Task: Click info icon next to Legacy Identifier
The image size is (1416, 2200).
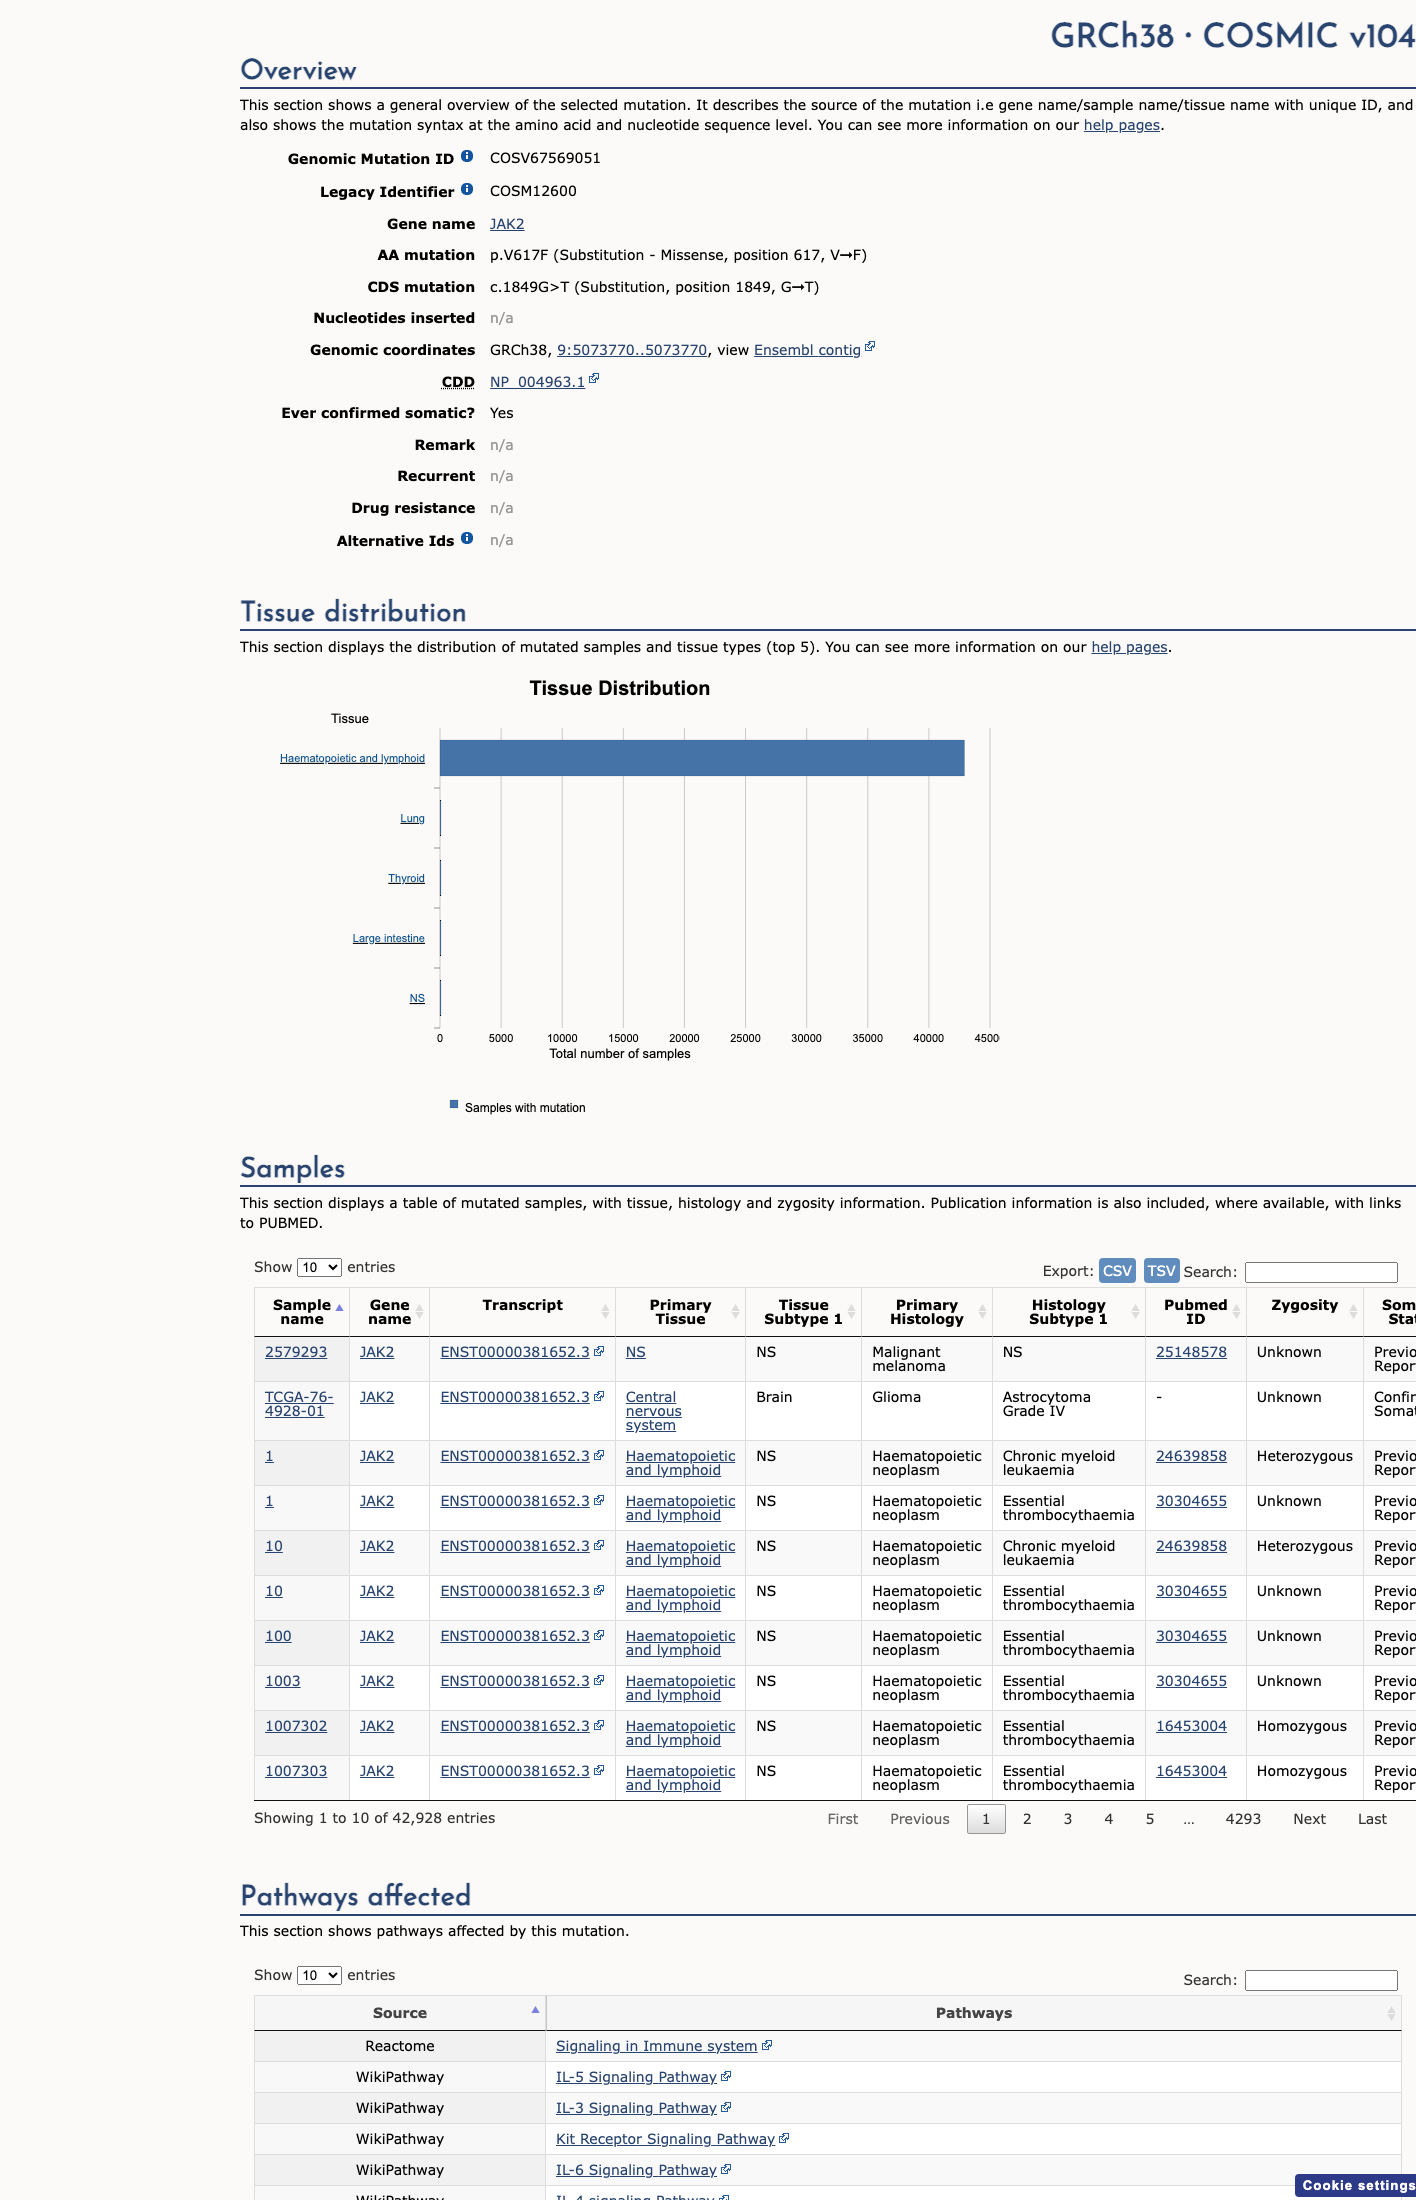Action: click(x=467, y=189)
